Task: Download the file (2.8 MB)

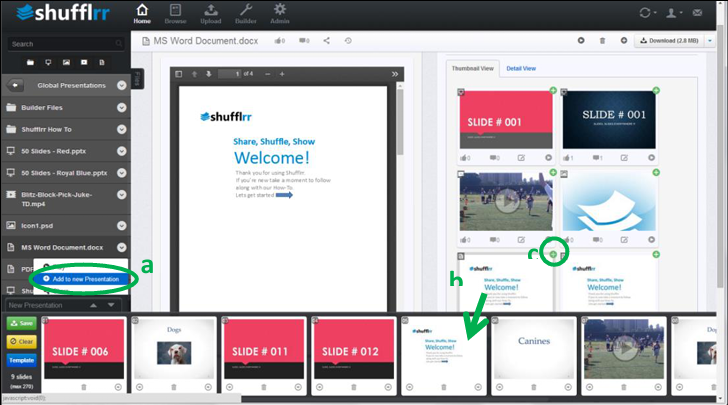Action: pyautogui.click(x=670, y=41)
